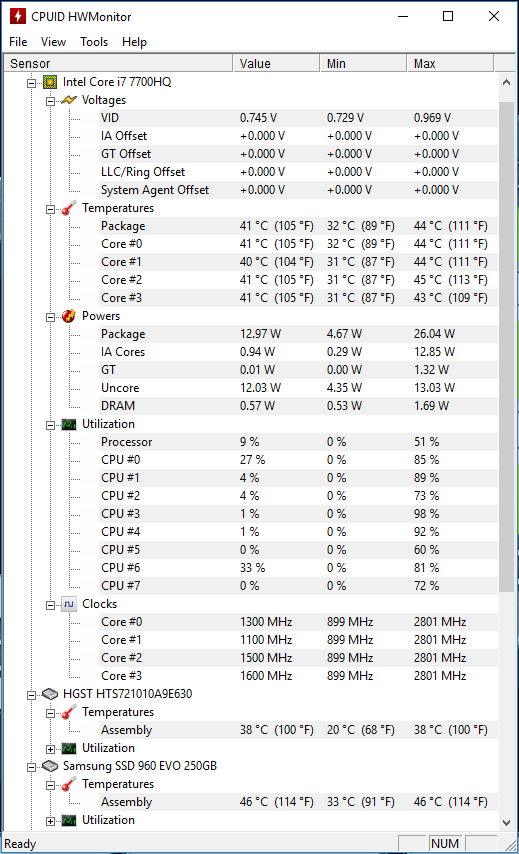Expand Utilization under Samsung SSD

(51, 821)
